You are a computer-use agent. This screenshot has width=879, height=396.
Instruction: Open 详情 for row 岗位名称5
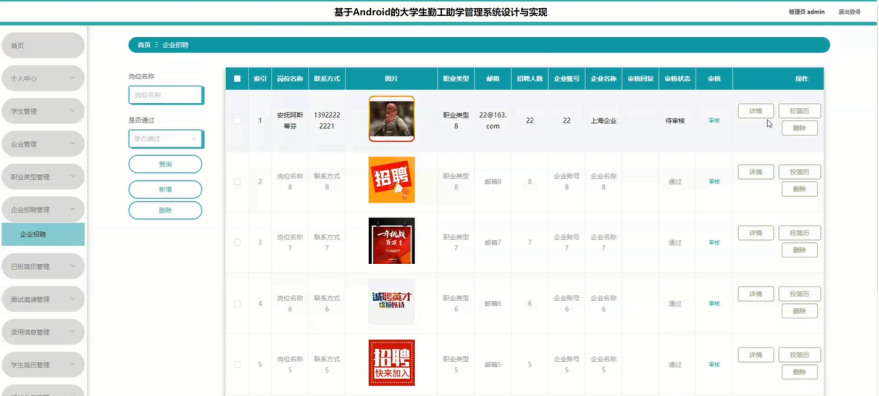click(x=756, y=355)
